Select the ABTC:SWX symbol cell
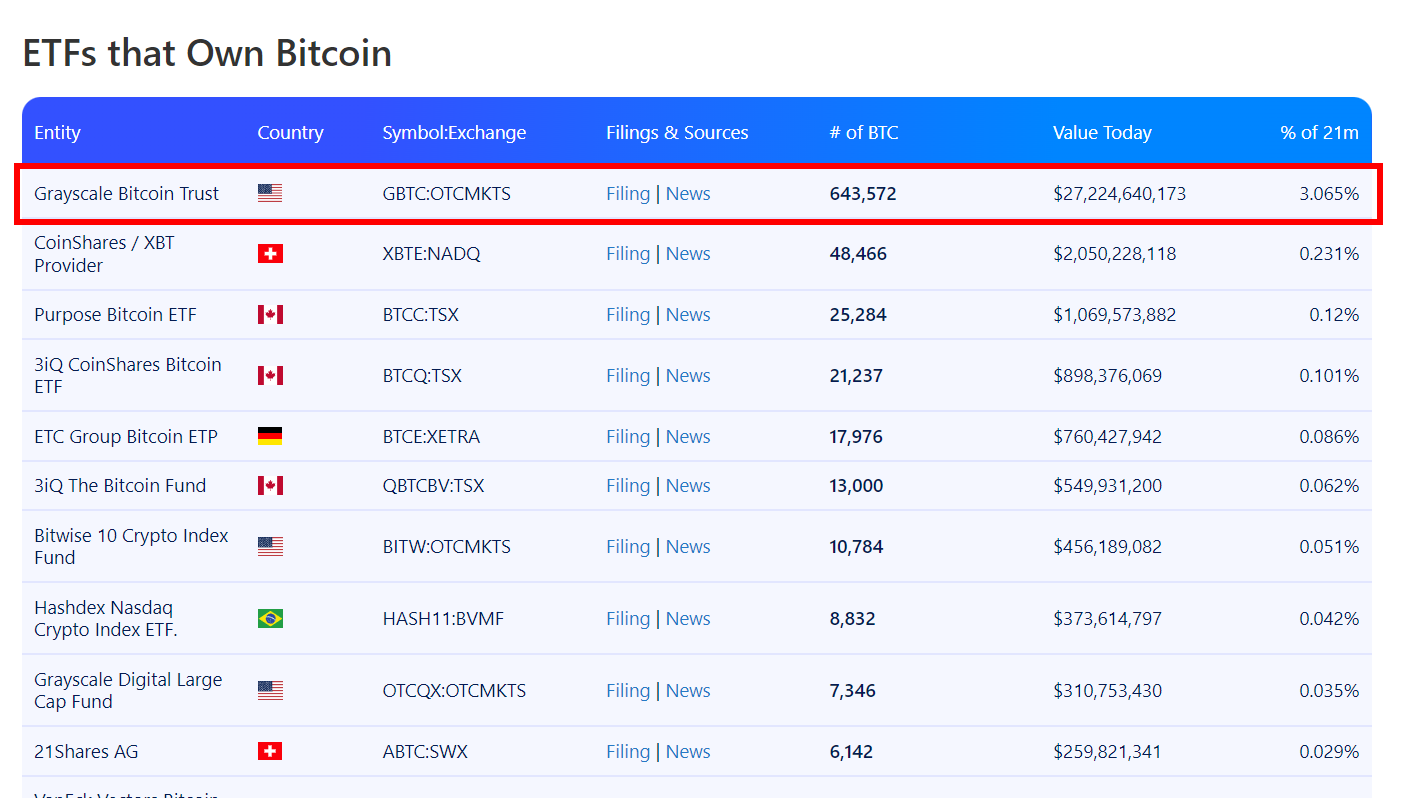Screen dimensions: 1403x798 pyautogui.click(x=425, y=752)
